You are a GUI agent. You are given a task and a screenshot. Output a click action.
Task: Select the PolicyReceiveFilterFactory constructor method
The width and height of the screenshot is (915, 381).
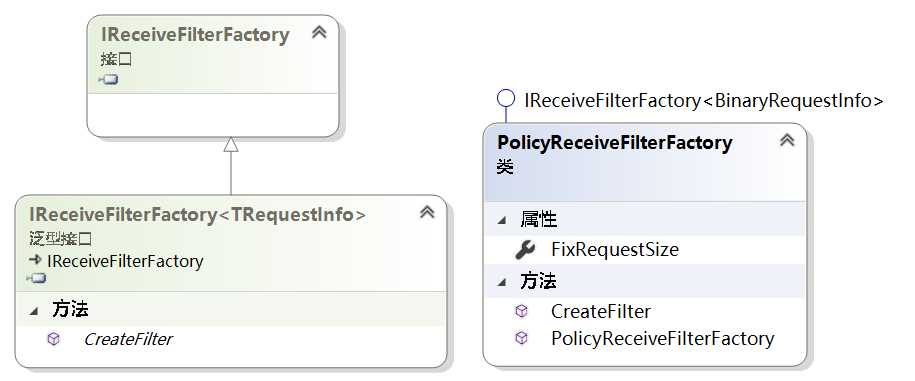coord(662,338)
